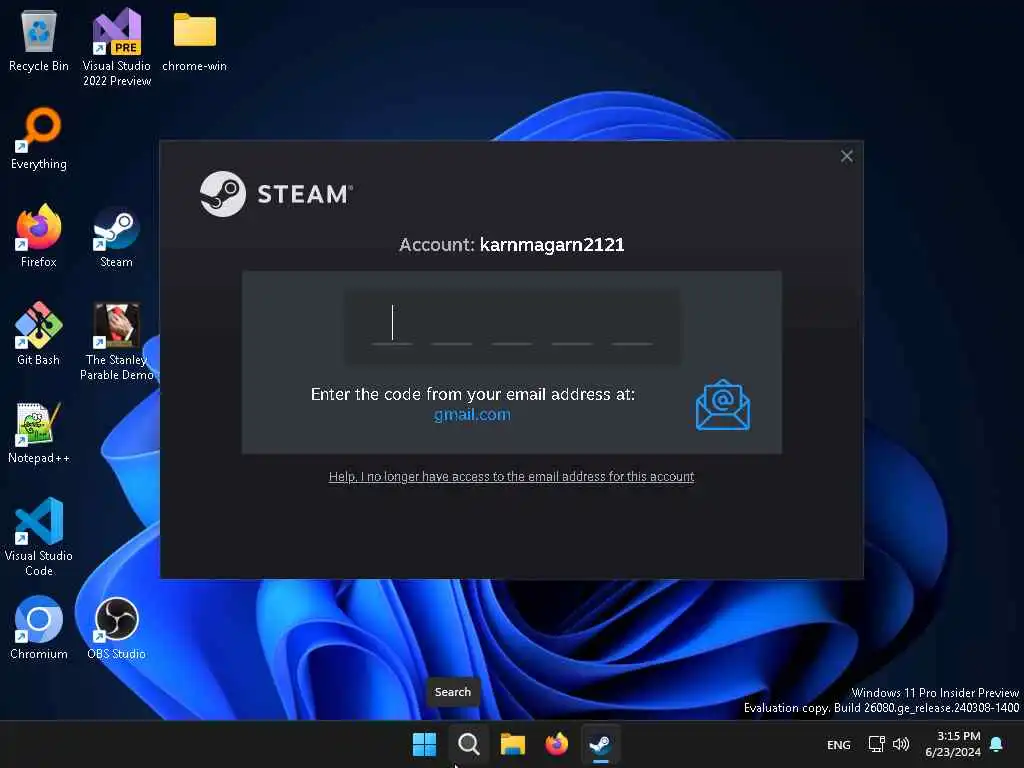
Task: Click the gmail.com address text
Action: 472,415
